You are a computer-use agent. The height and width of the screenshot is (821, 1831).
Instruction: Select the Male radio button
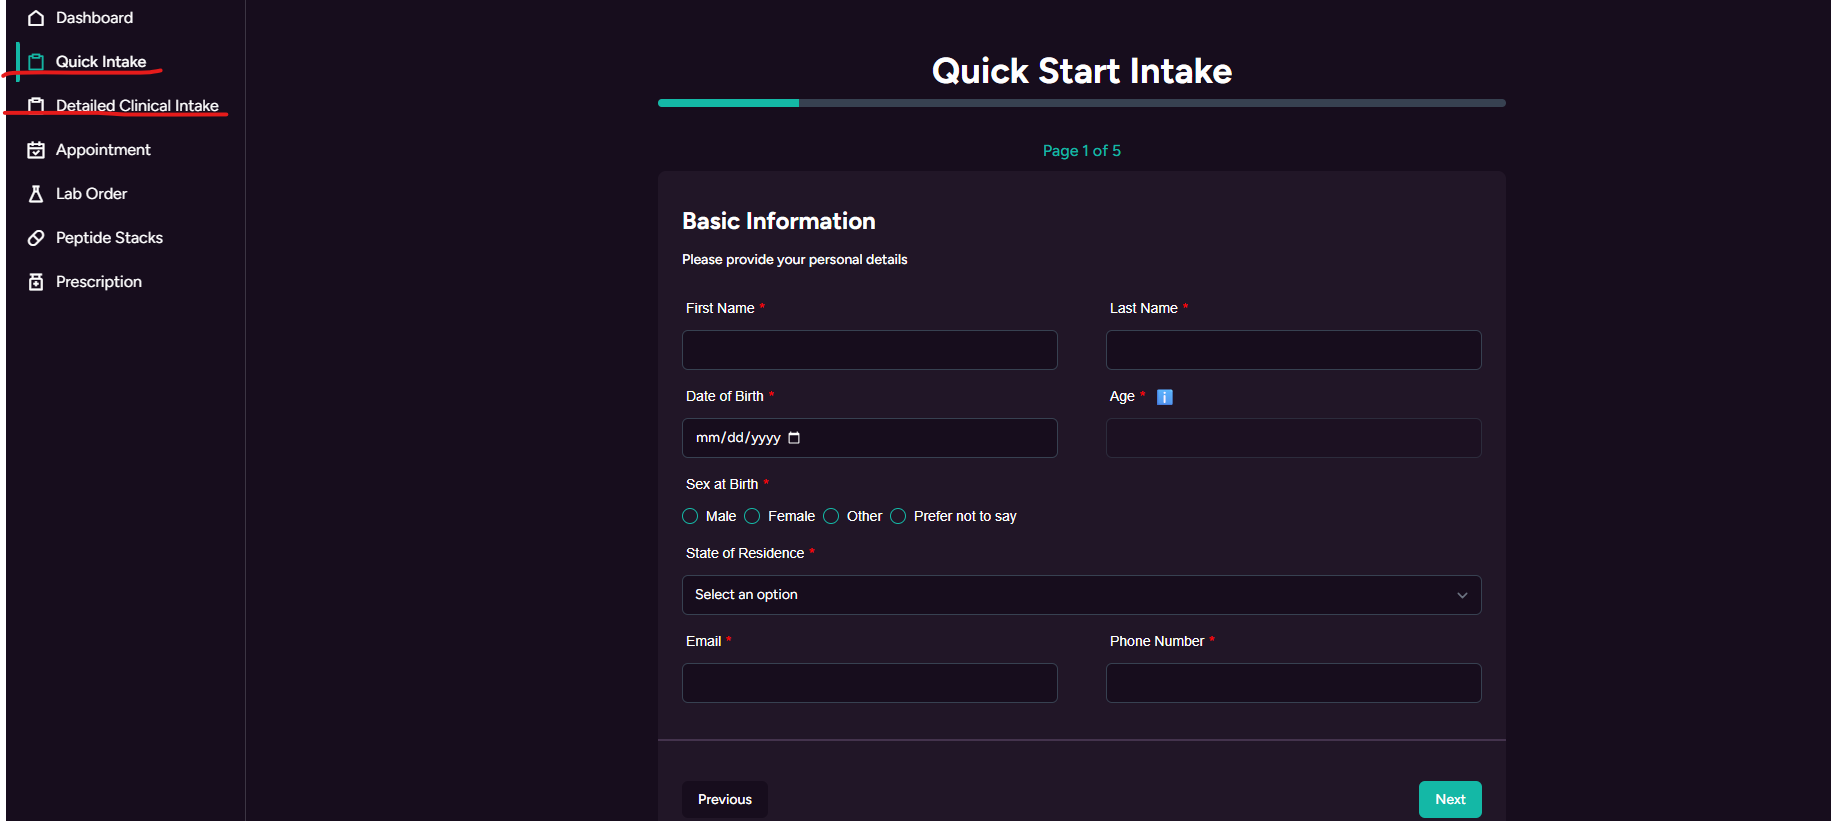coord(690,516)
